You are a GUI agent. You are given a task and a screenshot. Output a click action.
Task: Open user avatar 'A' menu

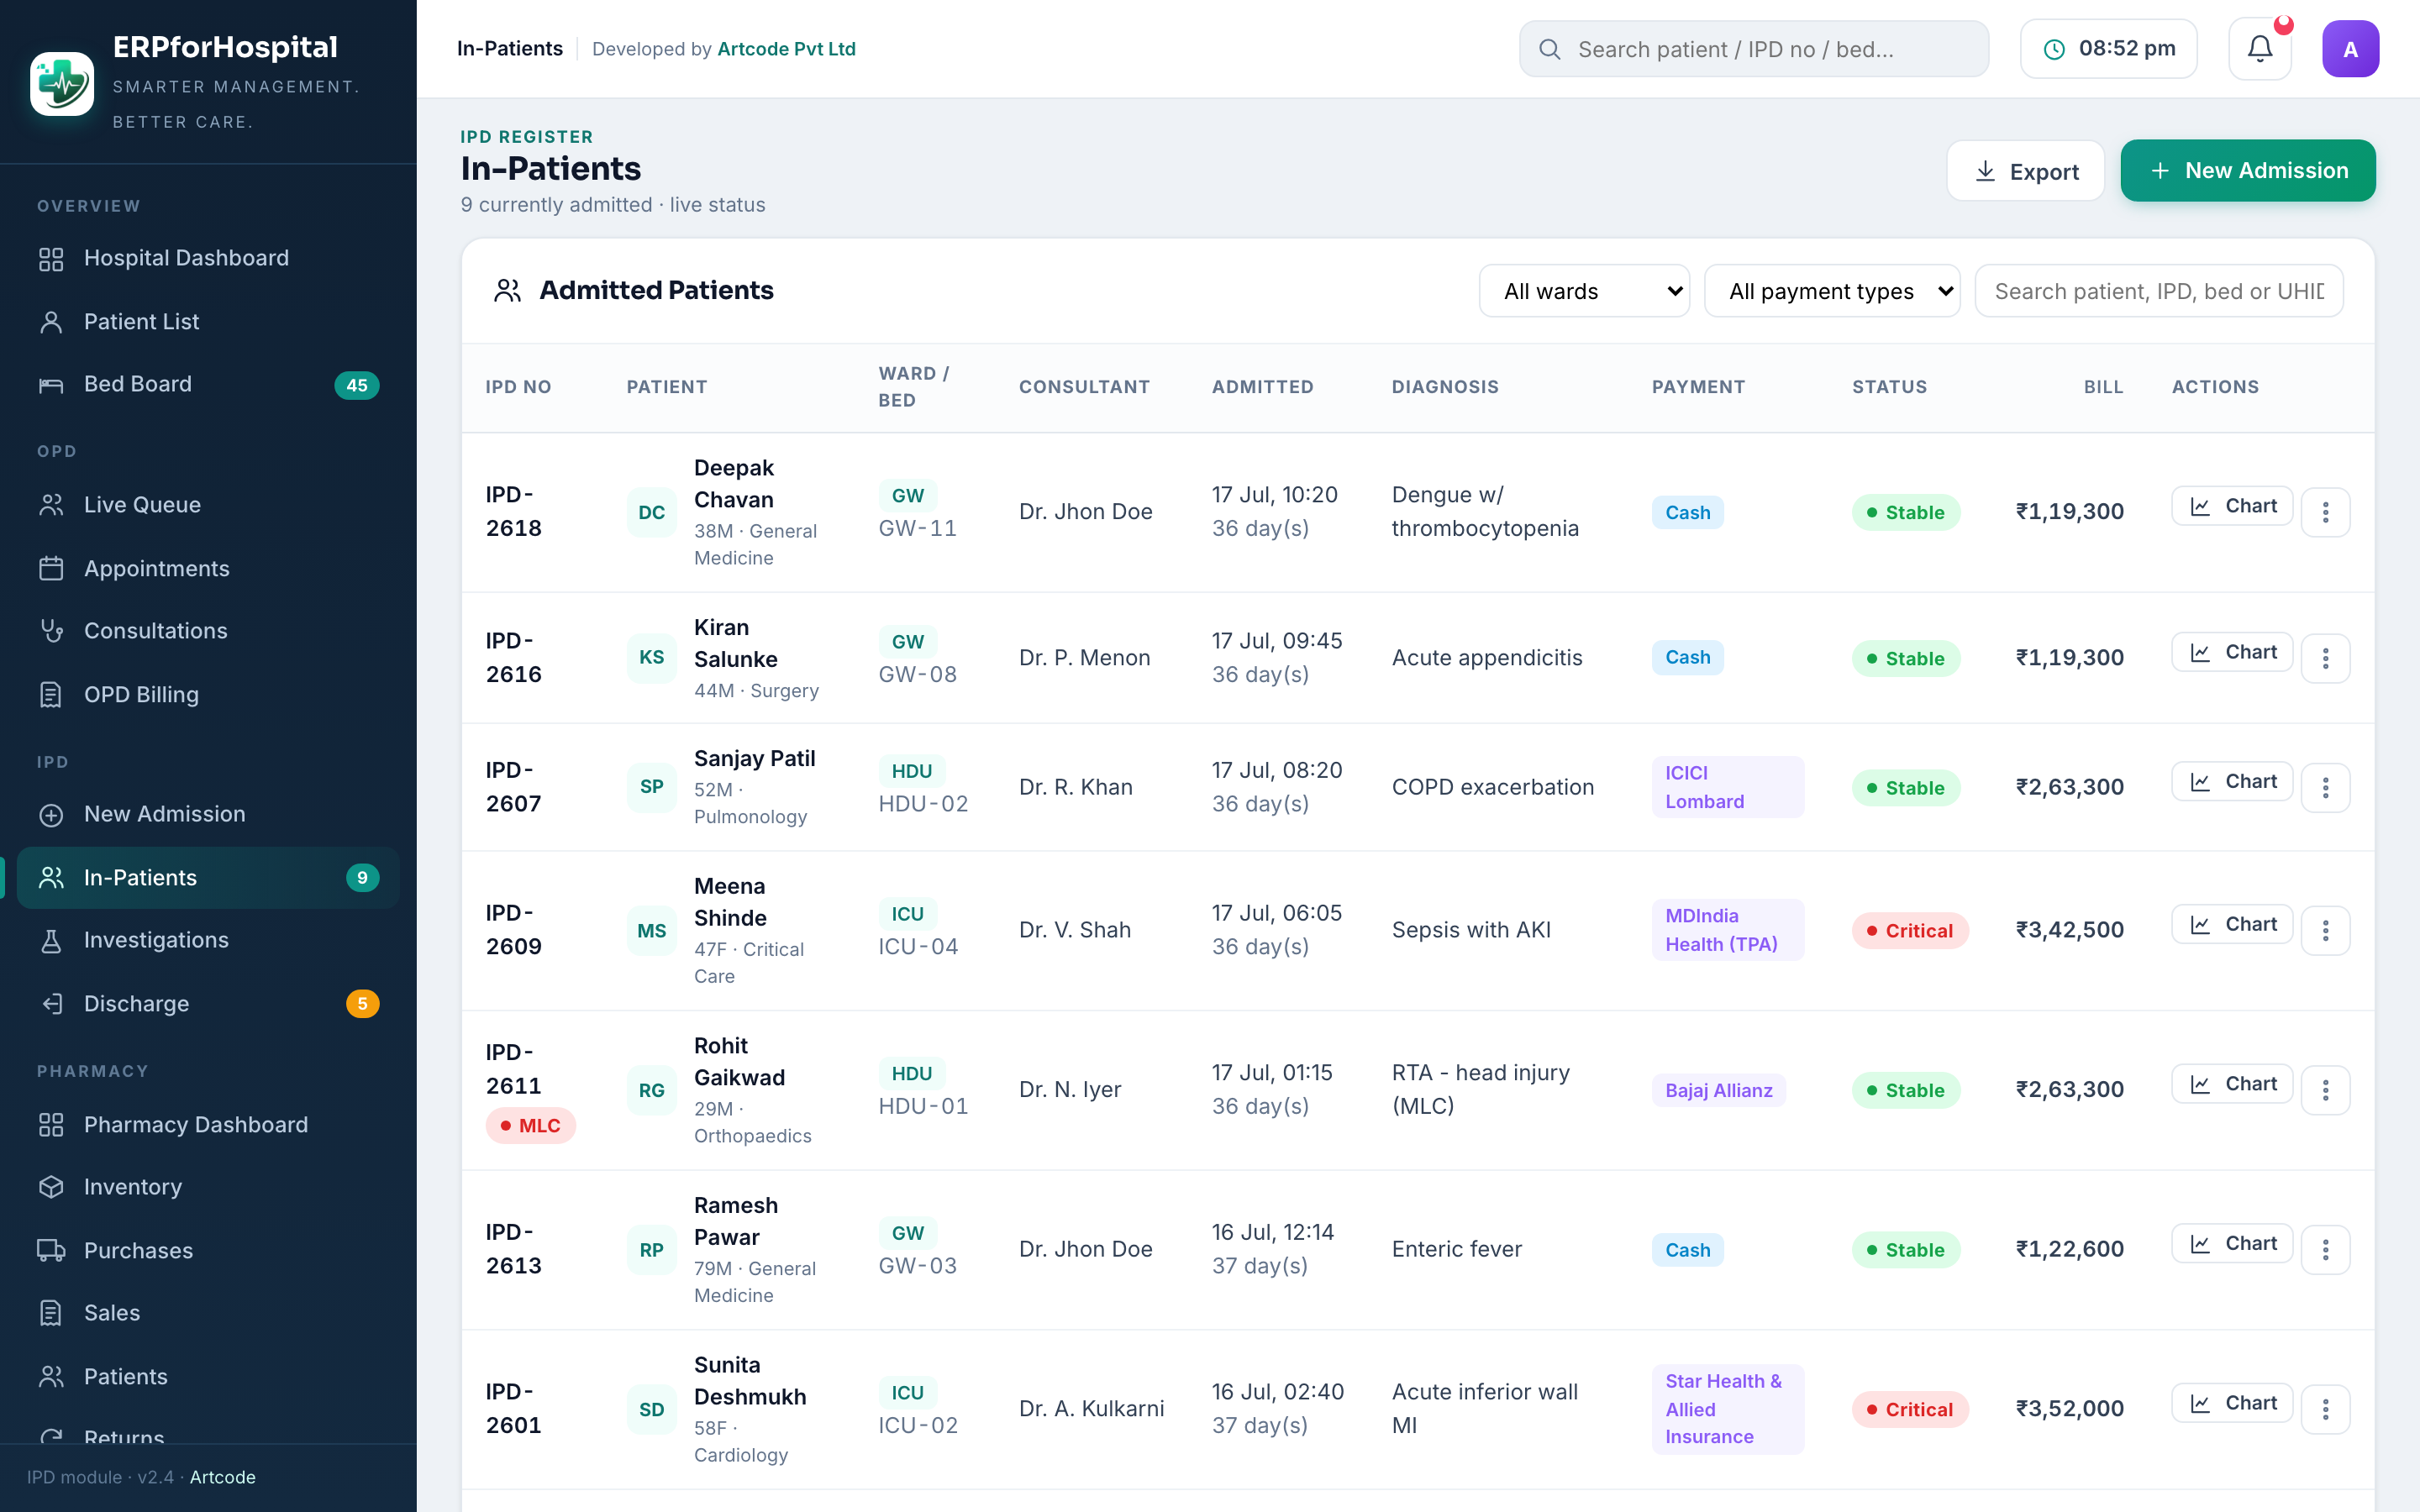(2350, 49)
